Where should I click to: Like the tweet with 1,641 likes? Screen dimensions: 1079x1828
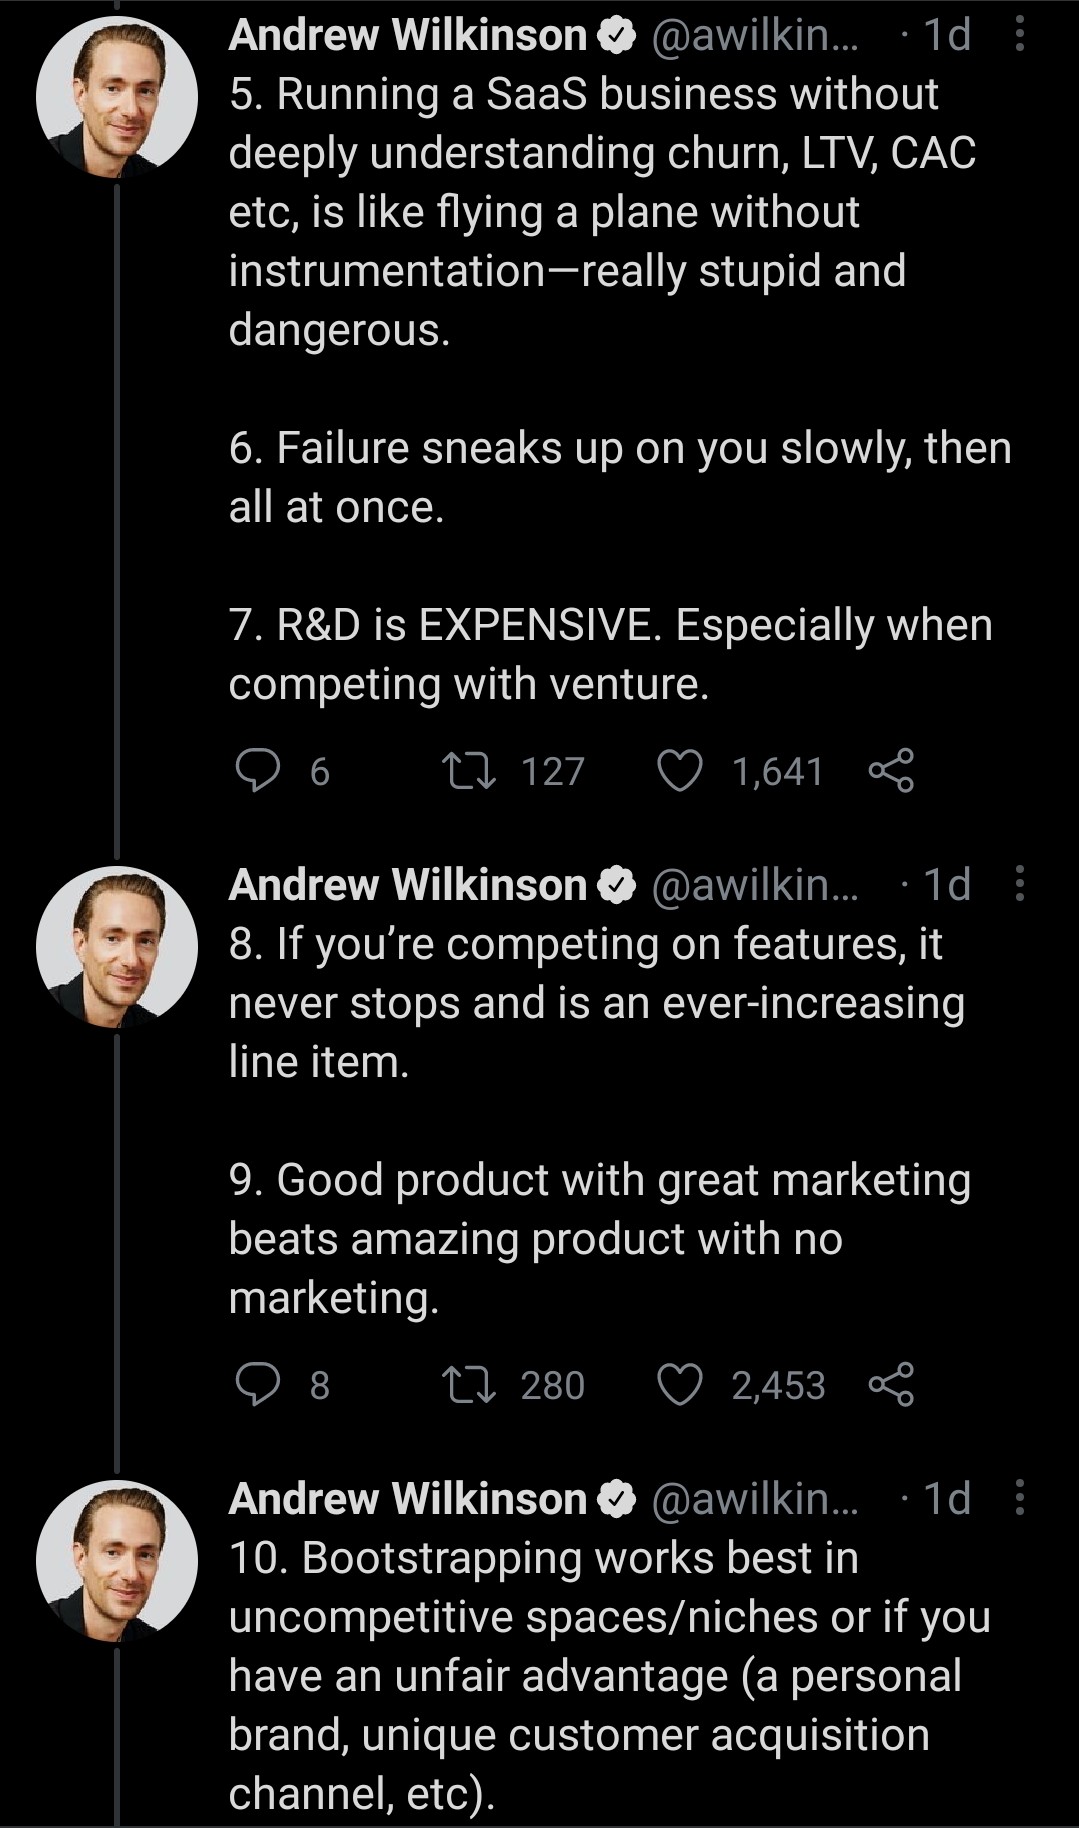(x=679, y=771)
